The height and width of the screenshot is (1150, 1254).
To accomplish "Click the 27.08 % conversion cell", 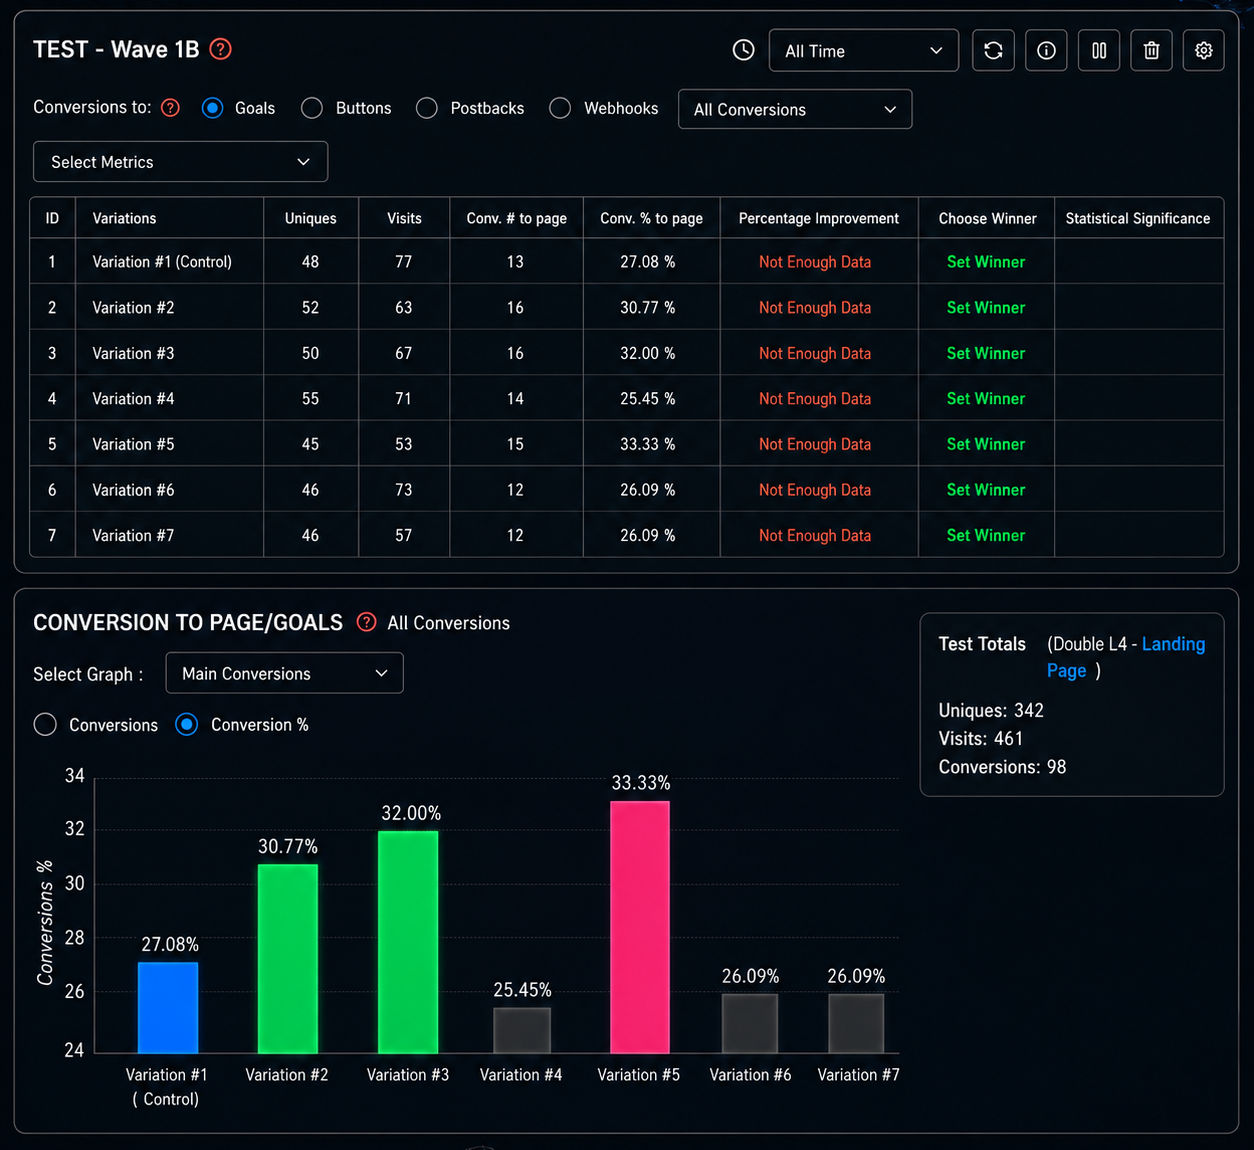I will click(x=647, y=262).
